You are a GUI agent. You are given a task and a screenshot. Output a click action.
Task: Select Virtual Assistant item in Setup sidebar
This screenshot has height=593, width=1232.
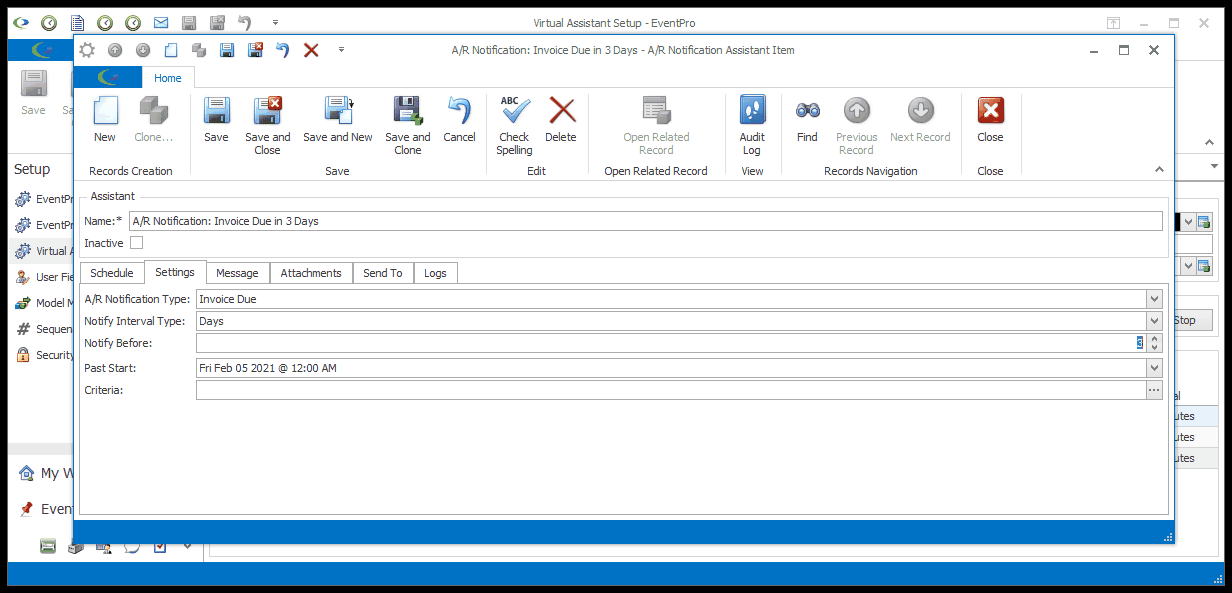[x=43, y=251]
